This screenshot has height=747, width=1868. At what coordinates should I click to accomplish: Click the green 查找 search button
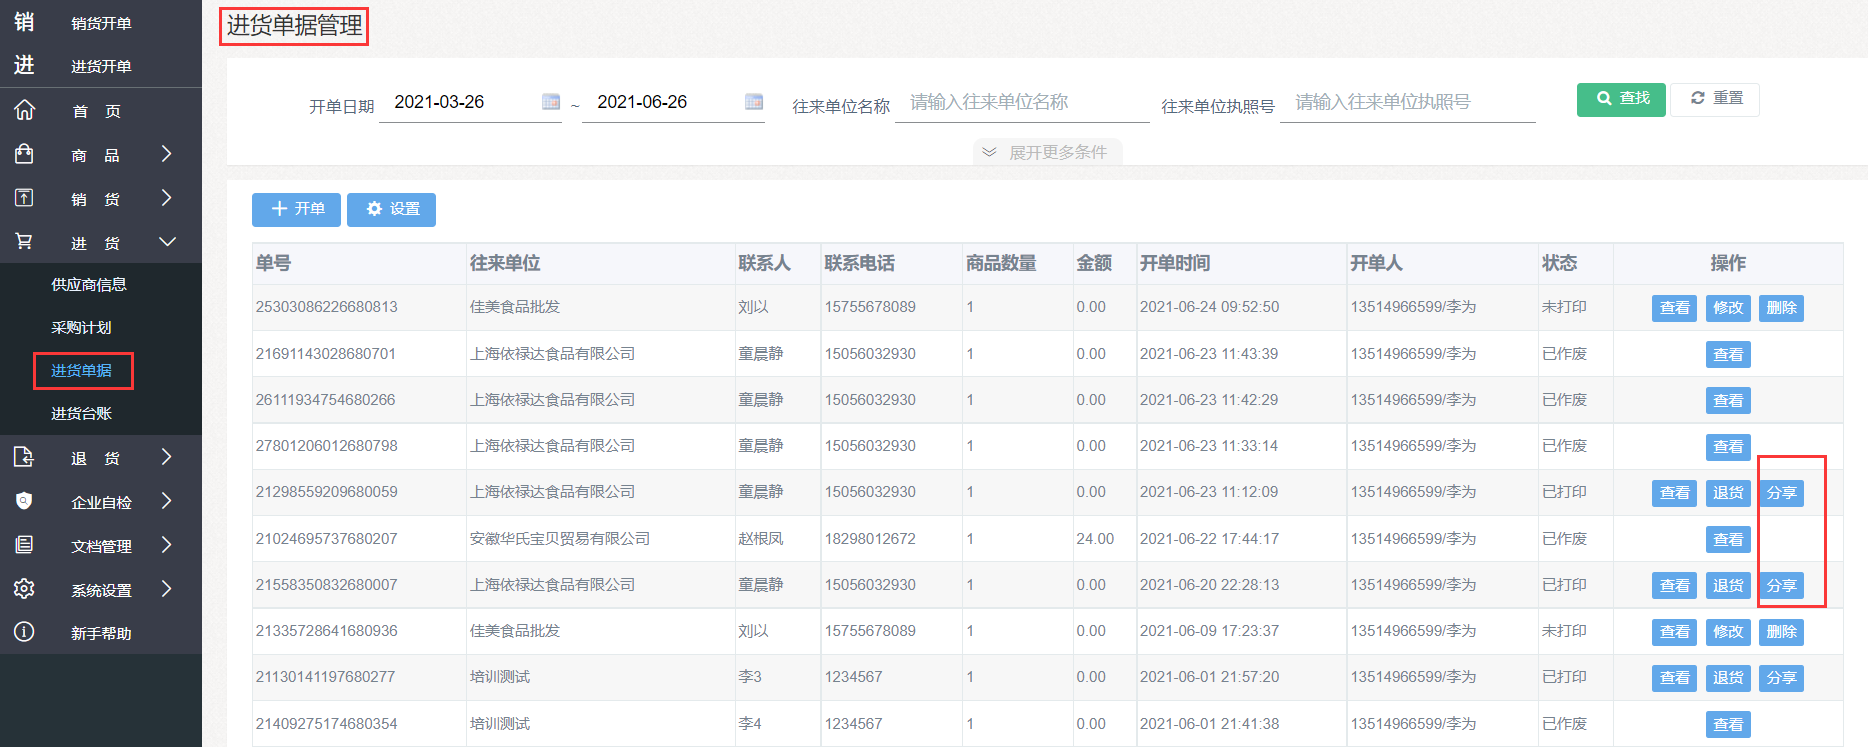click(1621, 99)
